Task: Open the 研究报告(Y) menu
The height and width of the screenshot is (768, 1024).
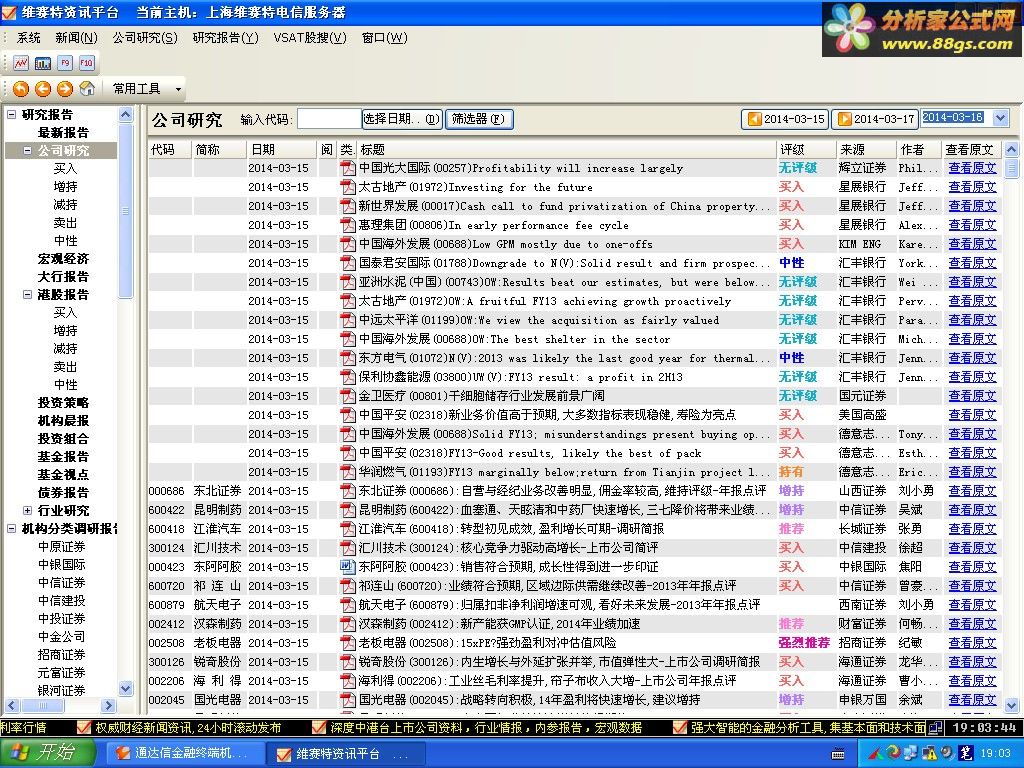Action: tap(225, 38)
